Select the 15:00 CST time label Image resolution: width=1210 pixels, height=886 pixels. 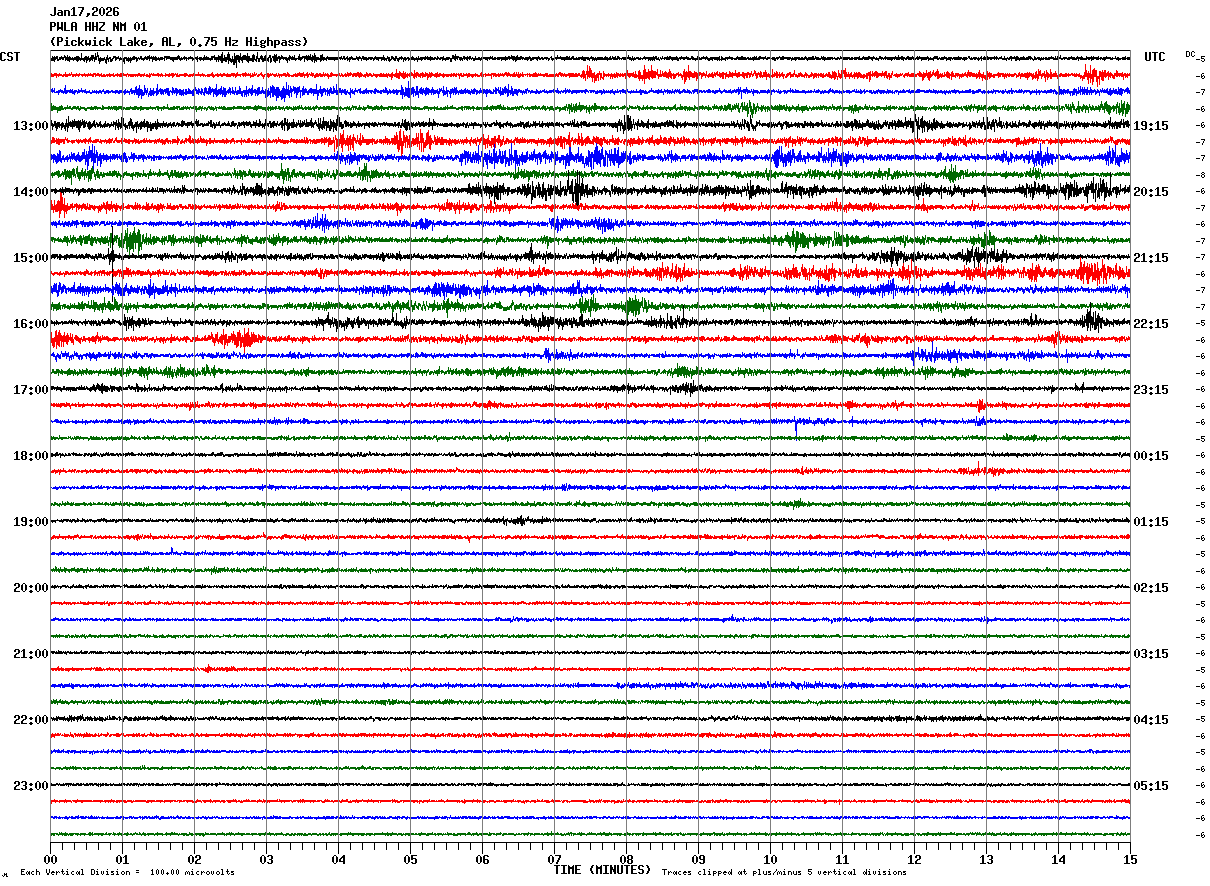pyautogui.click(x=30, y=258)
